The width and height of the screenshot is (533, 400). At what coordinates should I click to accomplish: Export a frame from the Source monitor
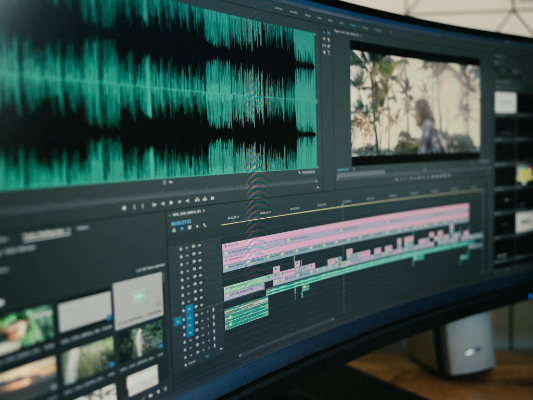[x=212, y=198]
